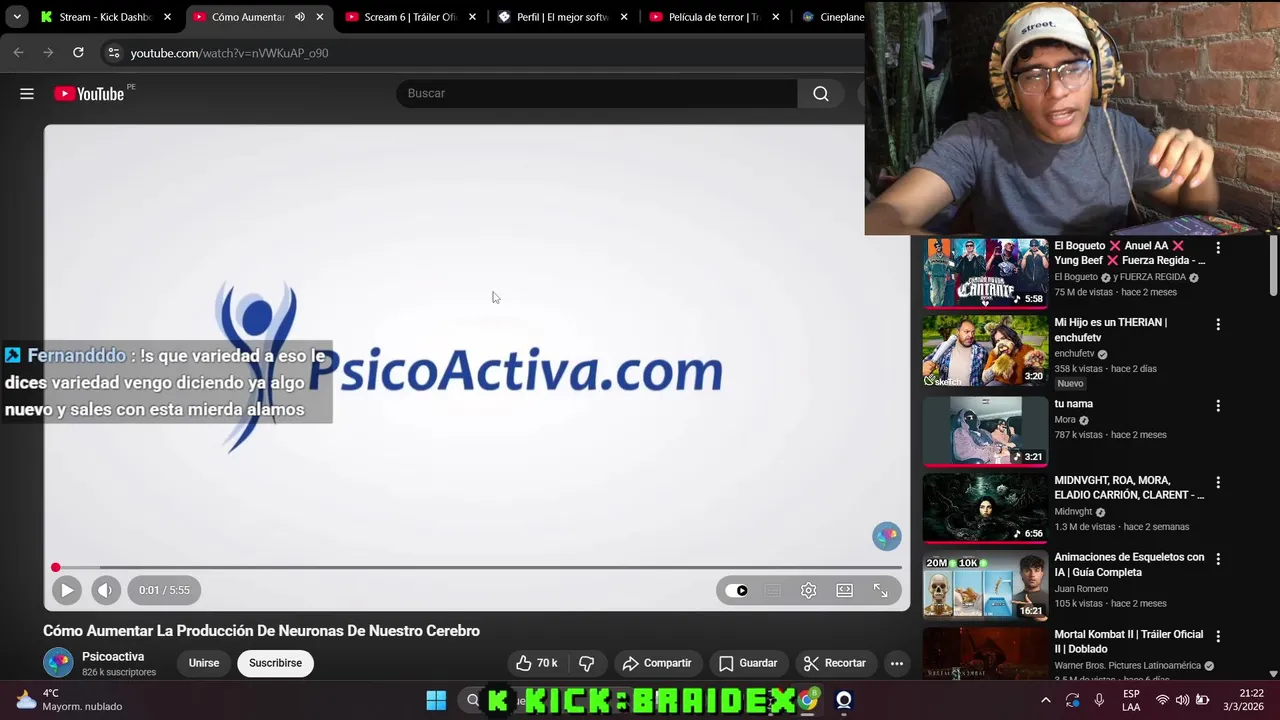The width and height of the screenshot is (1280, 720).
Task: Toggle the autoplay switch in the player
Action: (x=737, y=590)
